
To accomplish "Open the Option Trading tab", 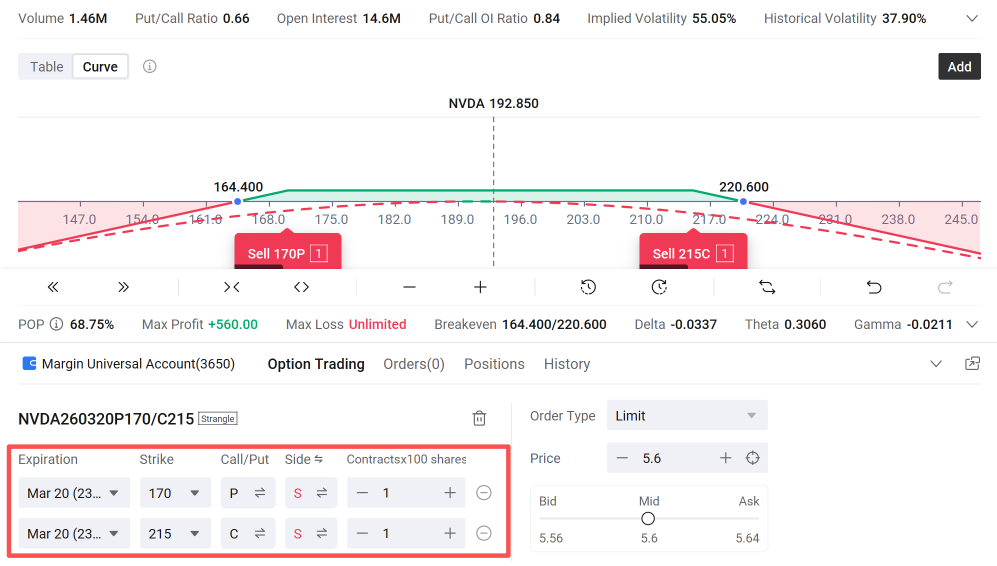I will (x=316, y=364).
